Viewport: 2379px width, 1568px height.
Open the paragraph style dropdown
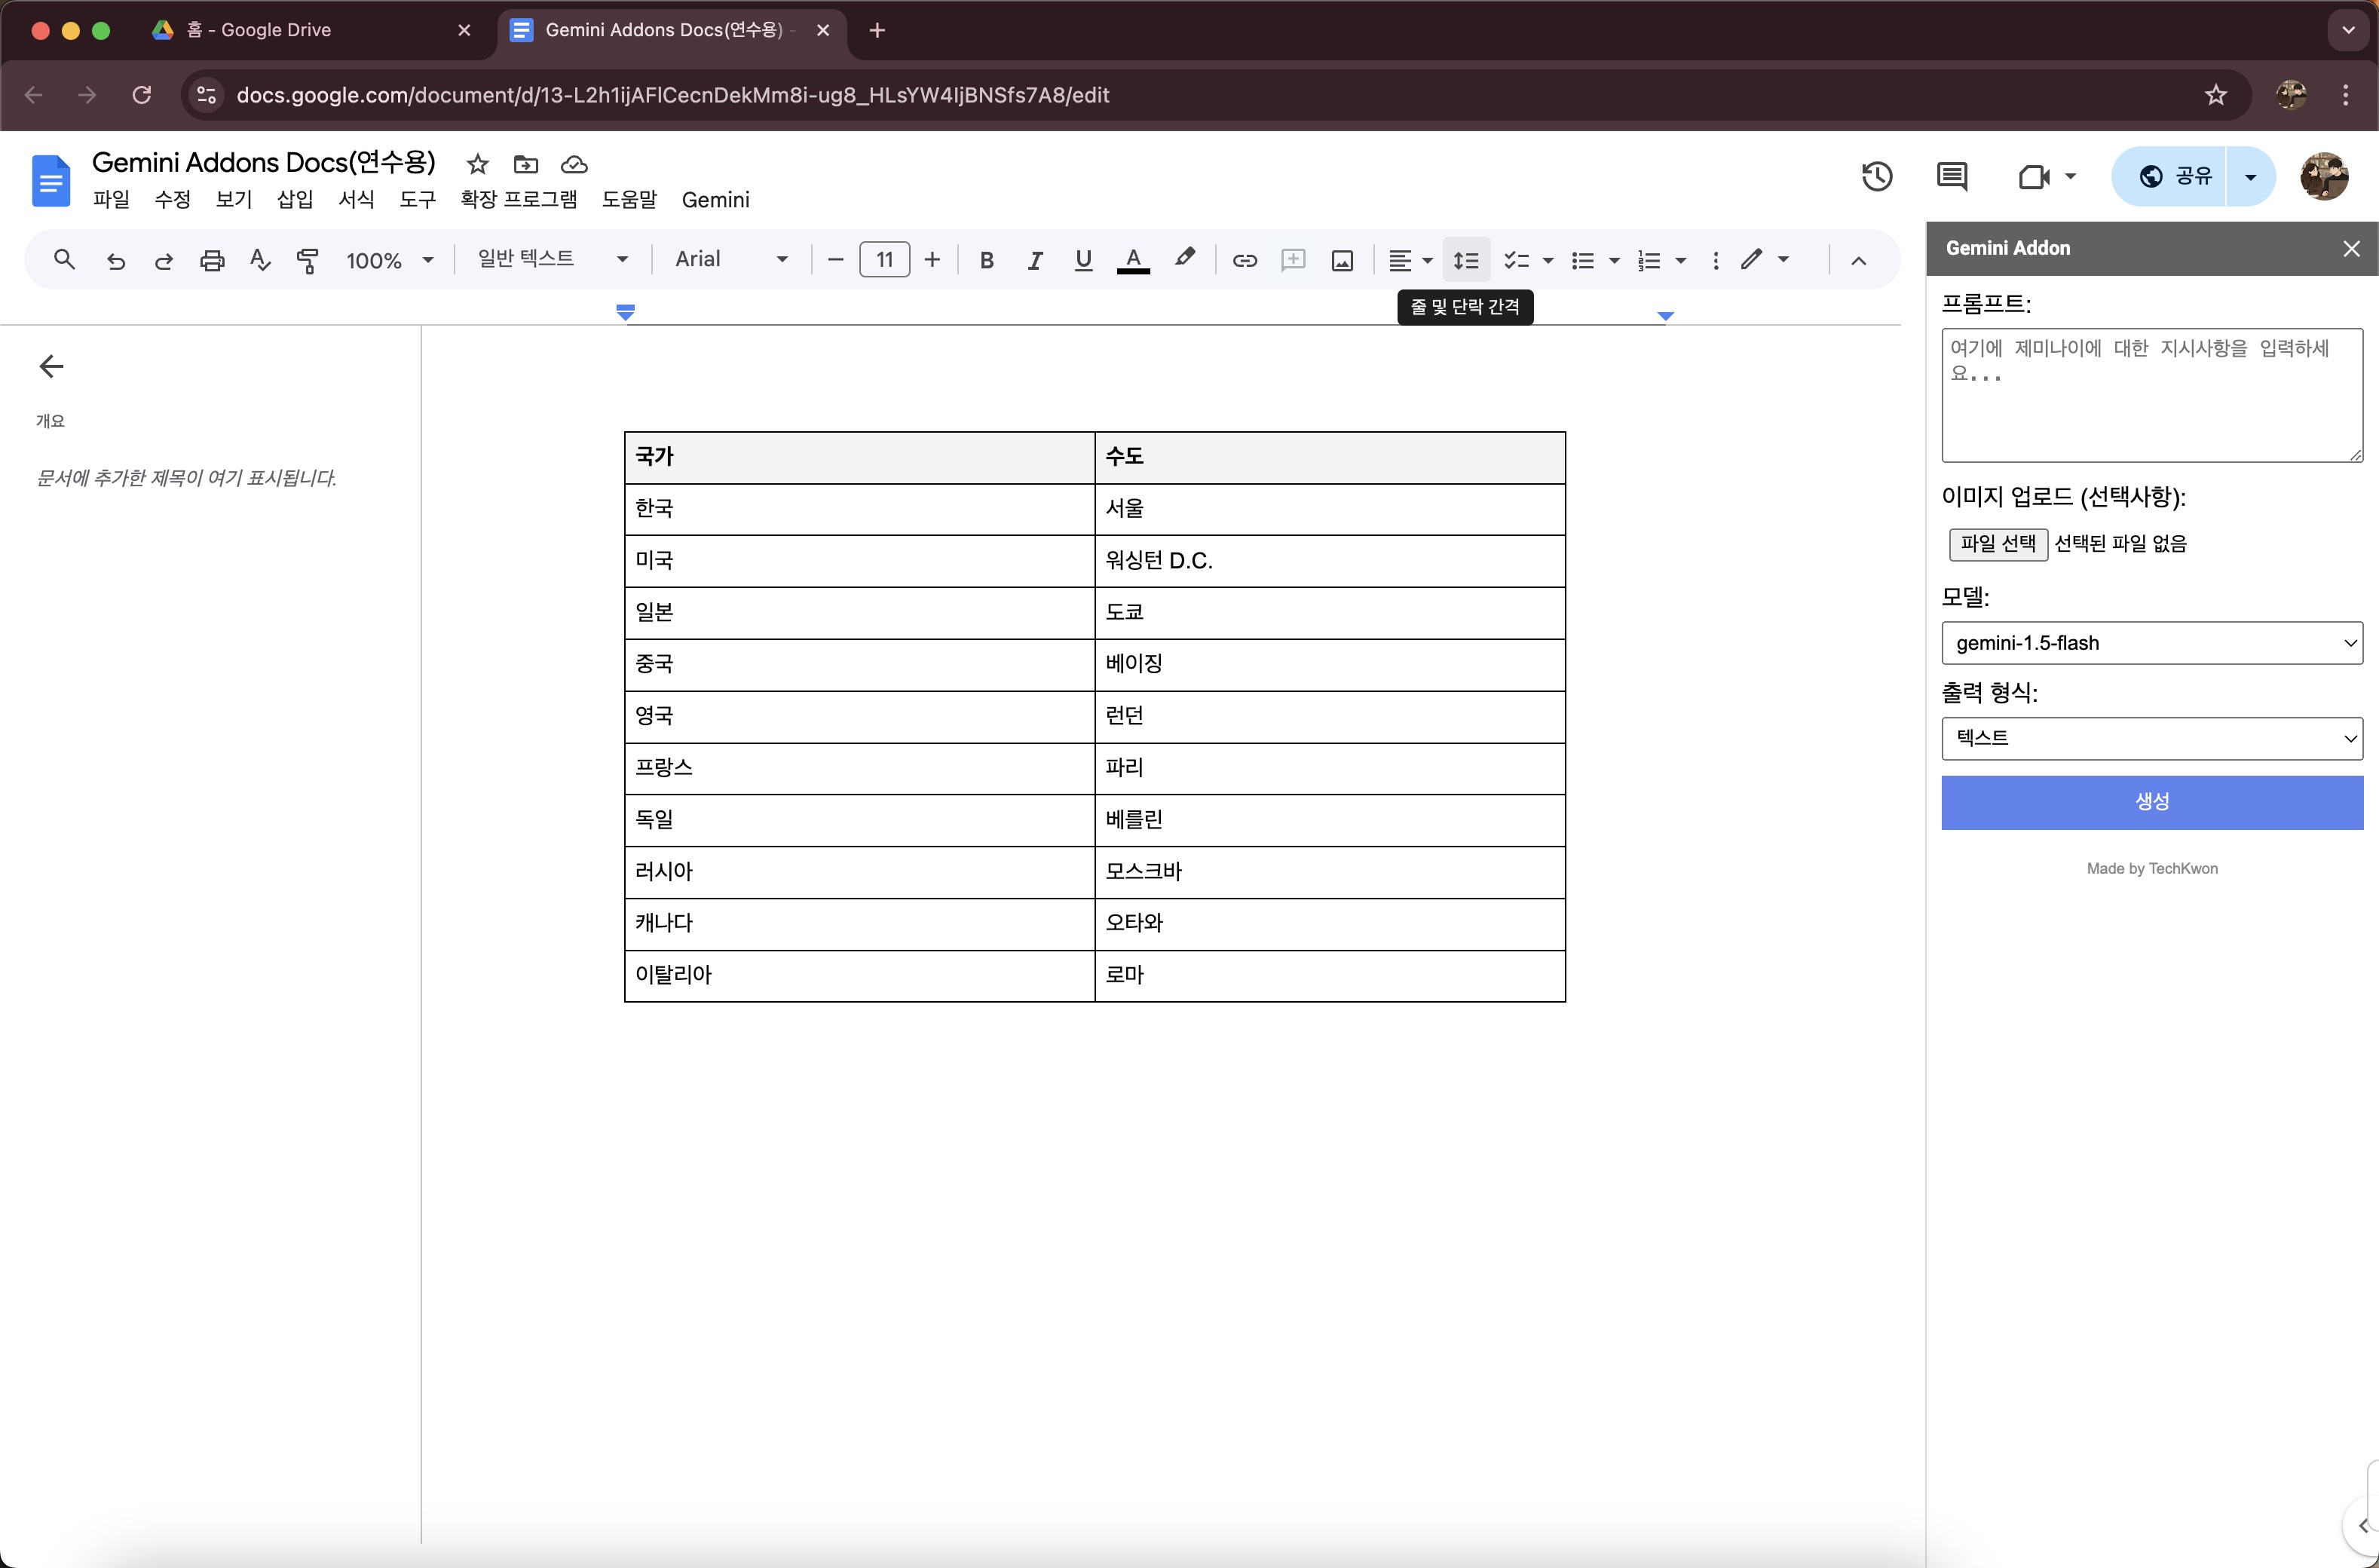[x=553, y=259]
